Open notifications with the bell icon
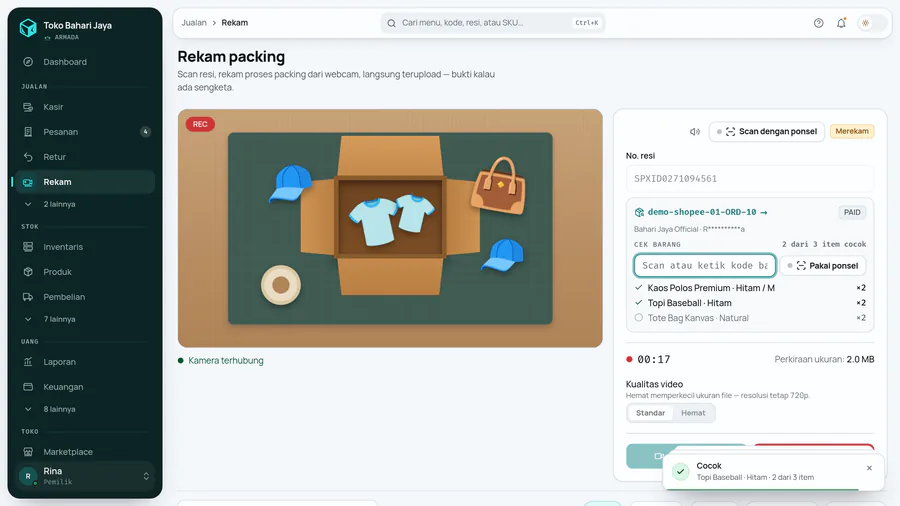Viewport: 900px width, 506px height. click(x=841, y=23)
